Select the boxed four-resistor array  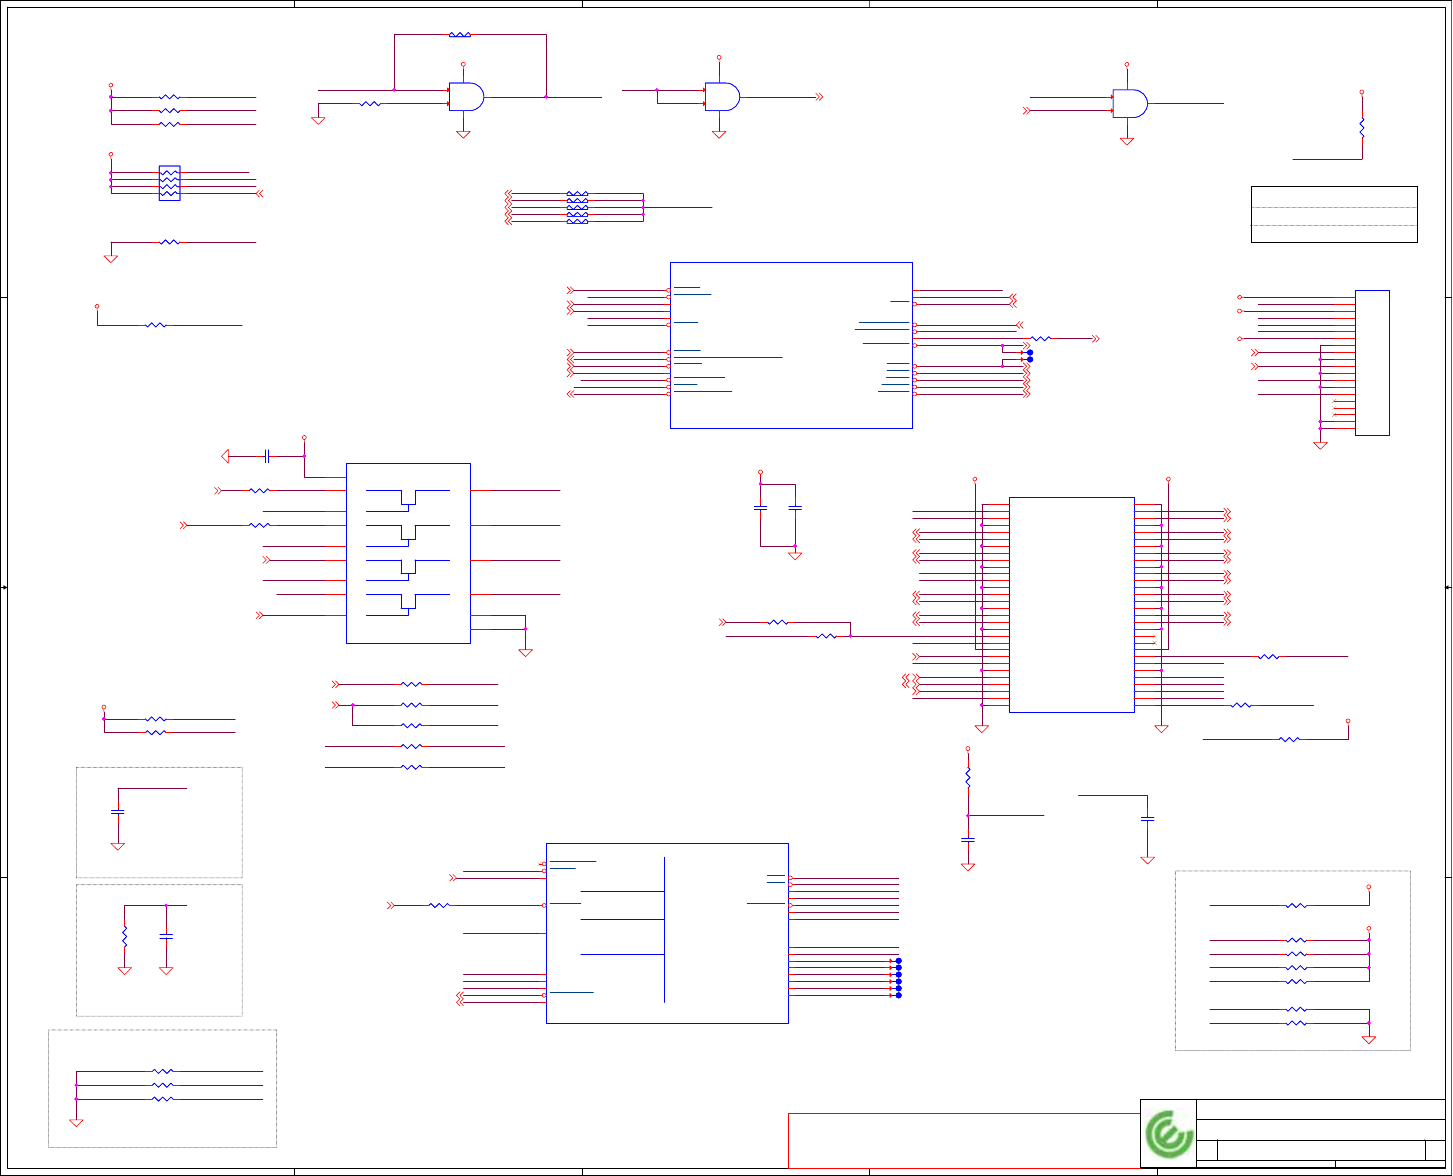coord(169,183)
